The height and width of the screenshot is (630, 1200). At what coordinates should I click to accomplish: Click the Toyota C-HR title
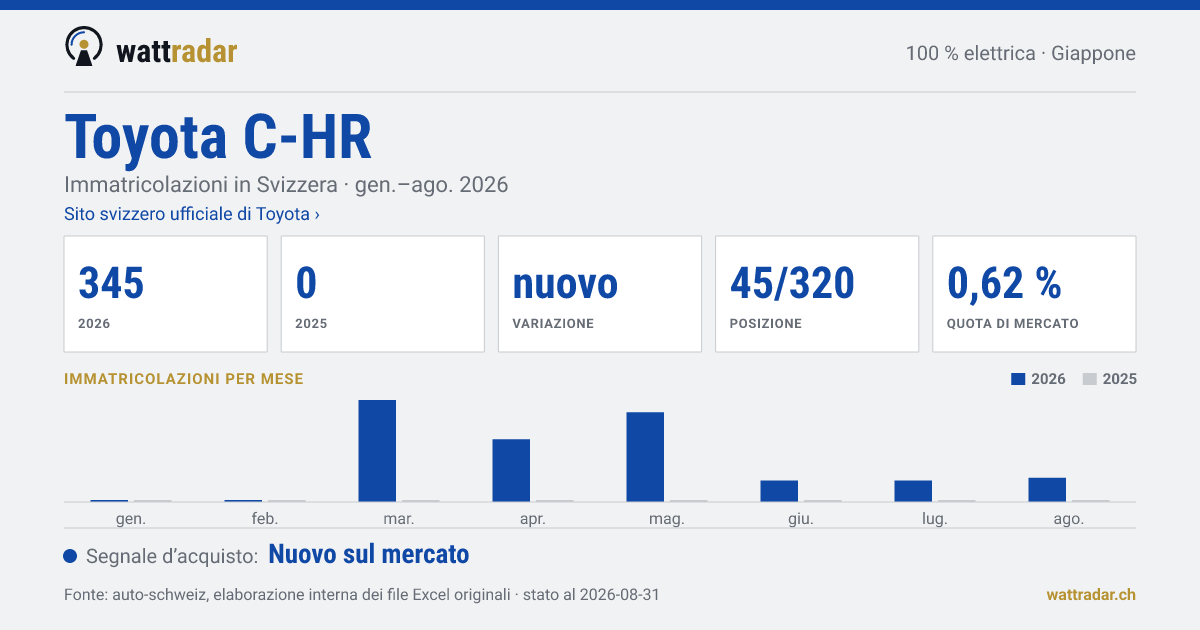(x=218, y=137)
